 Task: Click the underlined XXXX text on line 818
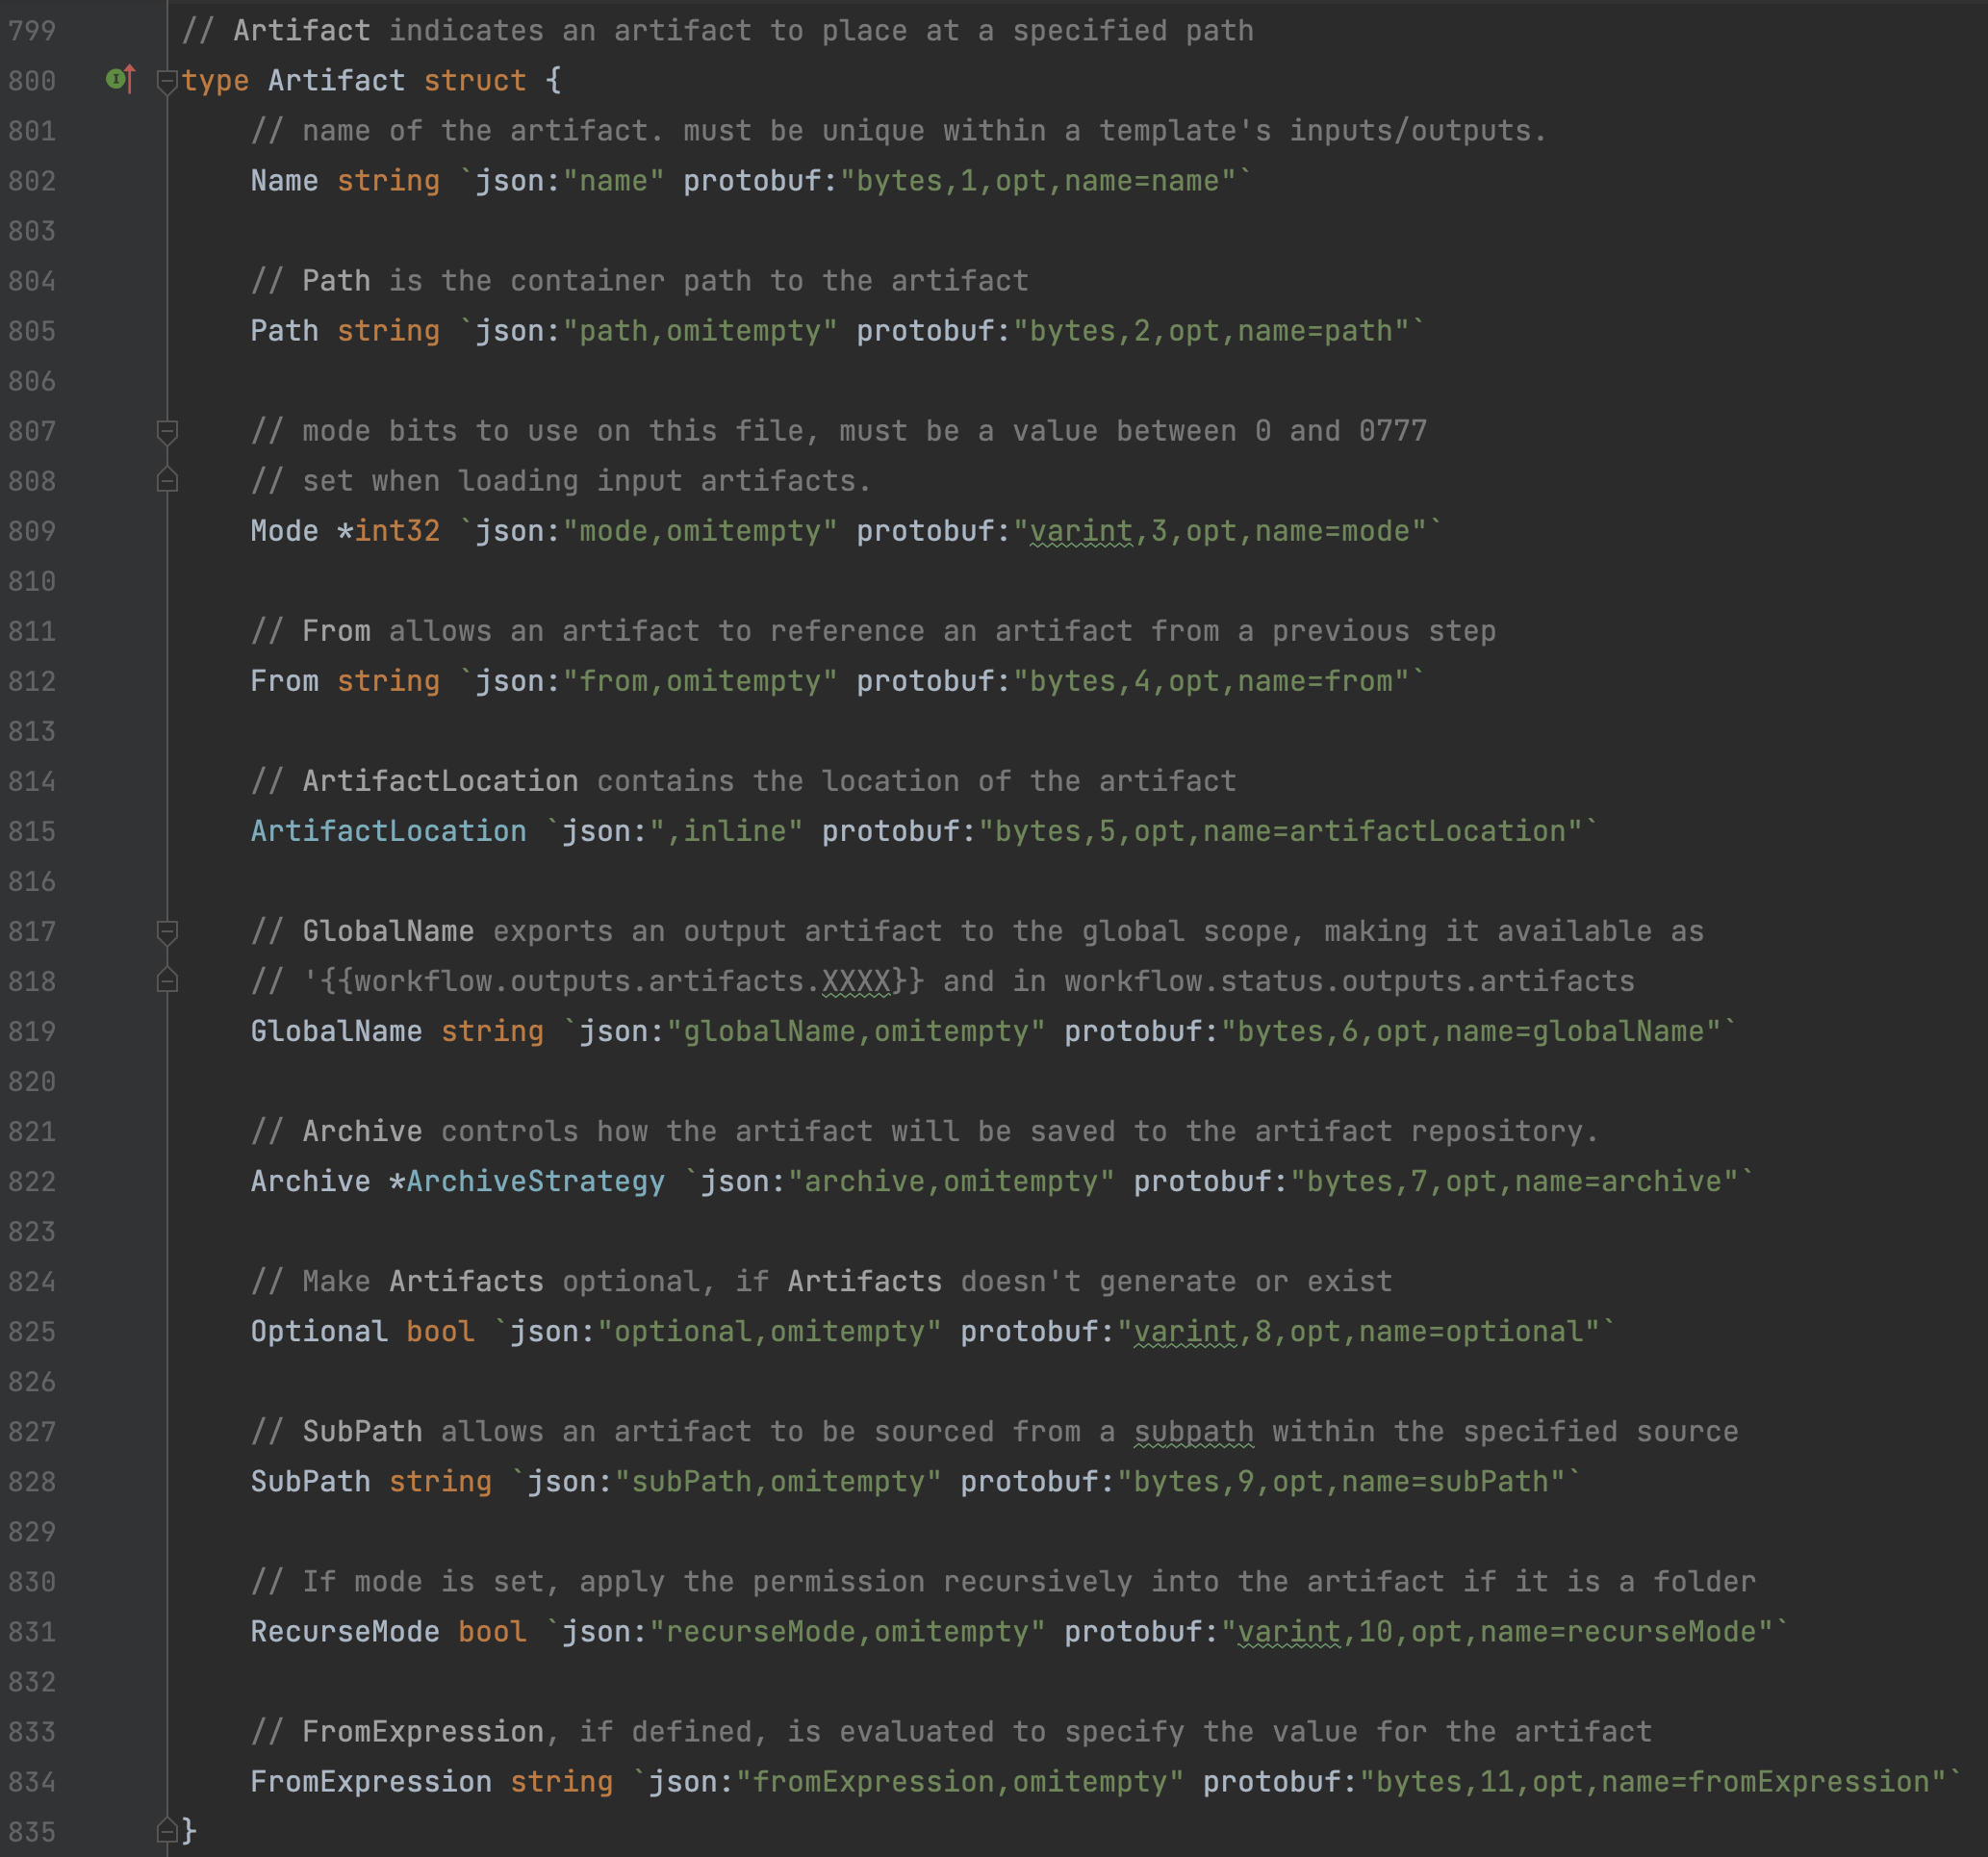click(x=855, y=981)
